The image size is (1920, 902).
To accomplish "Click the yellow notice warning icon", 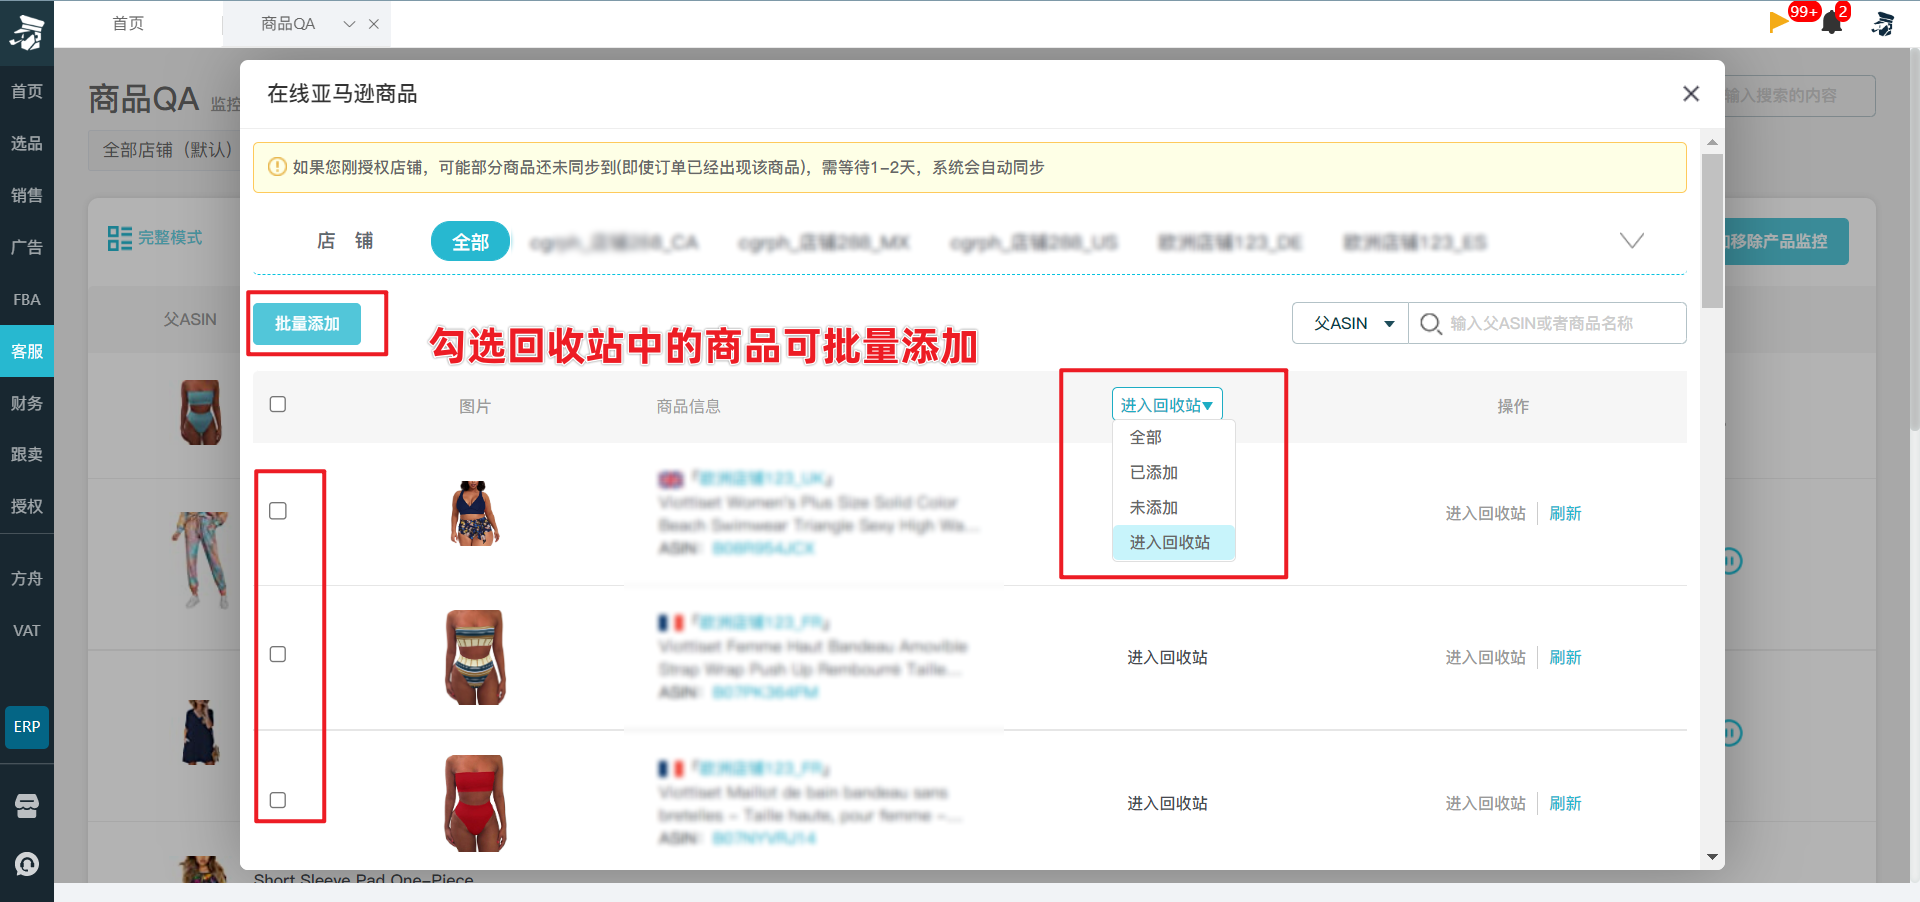I will pyautogui.click(x=277, y=167).
